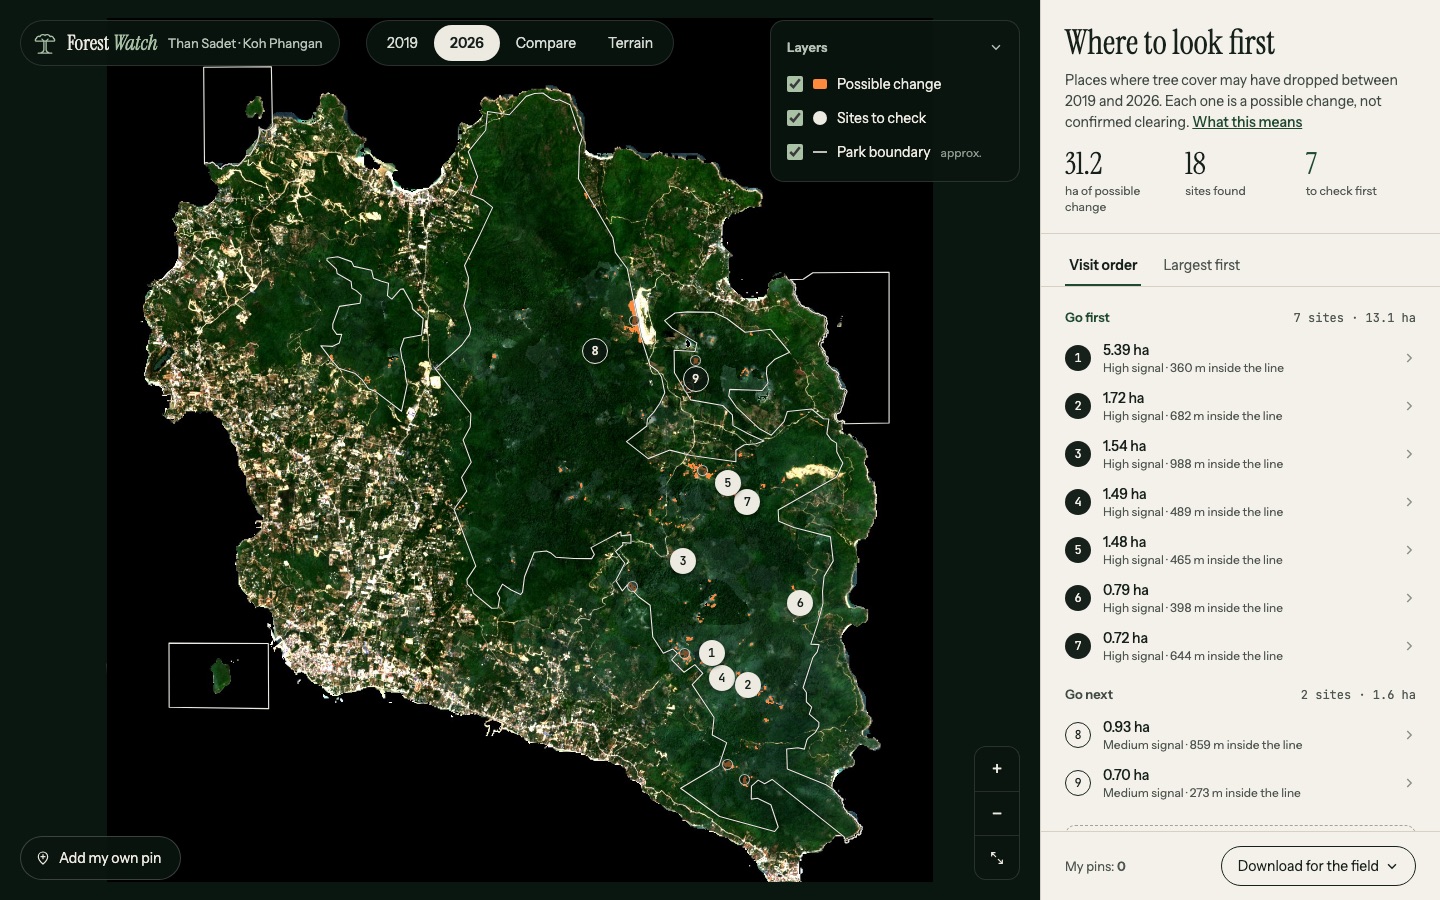Select map marker number 8
The height and width of the screenshot is (900, 1440).
595,351
